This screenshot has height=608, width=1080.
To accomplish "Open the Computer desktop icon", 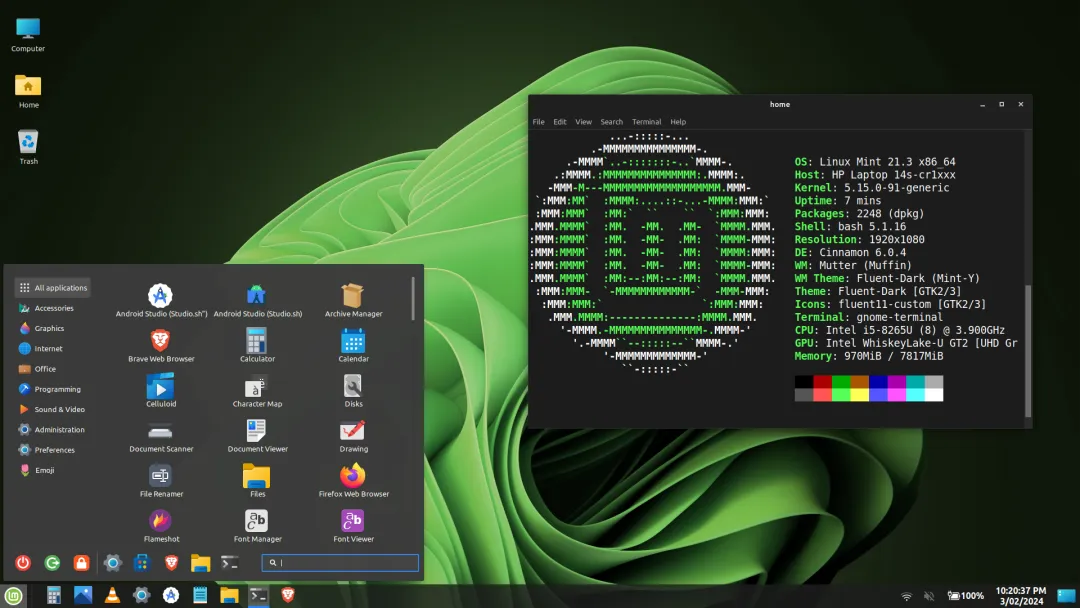I will click(28, 35).
